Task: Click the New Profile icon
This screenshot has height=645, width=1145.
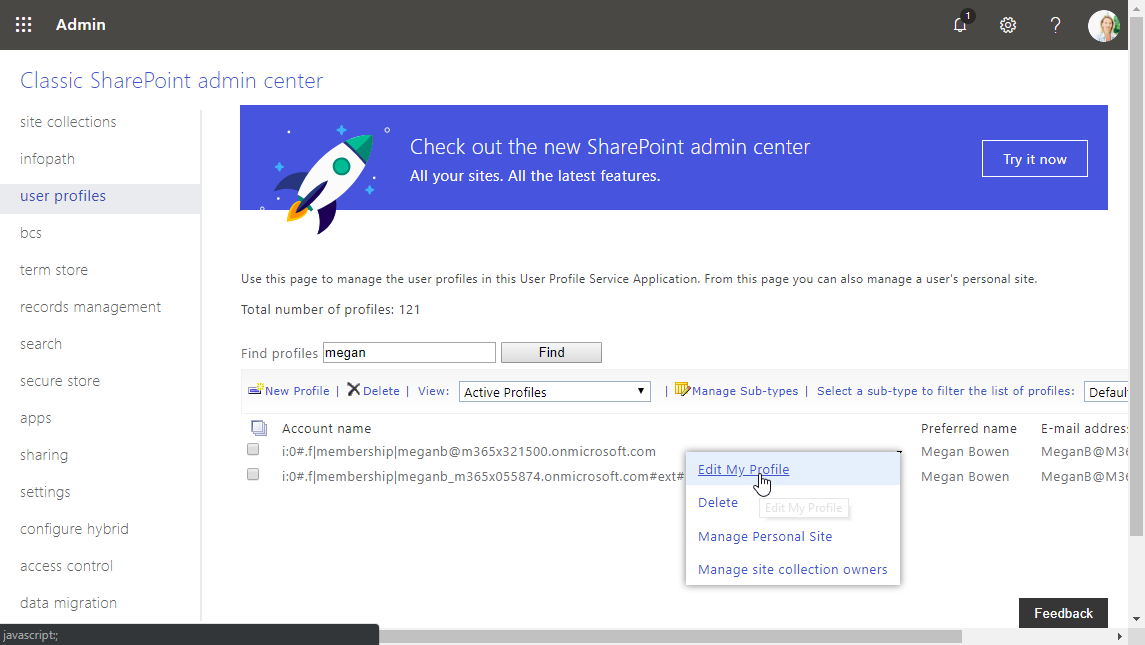Action: click(256, 390)
